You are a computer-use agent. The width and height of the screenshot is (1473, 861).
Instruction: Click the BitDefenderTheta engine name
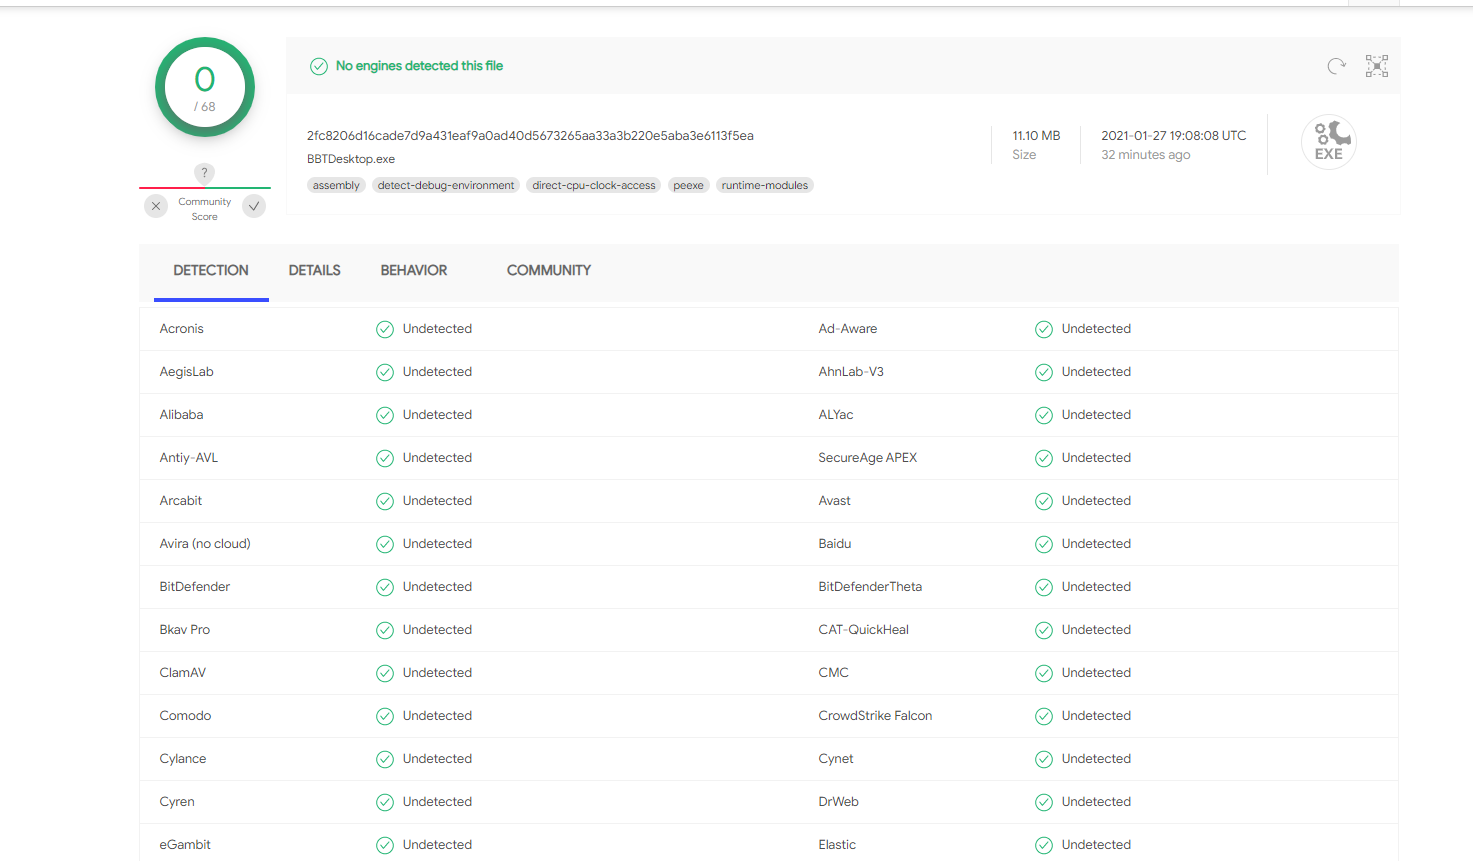pyautogui.click(x=870, y=587)
